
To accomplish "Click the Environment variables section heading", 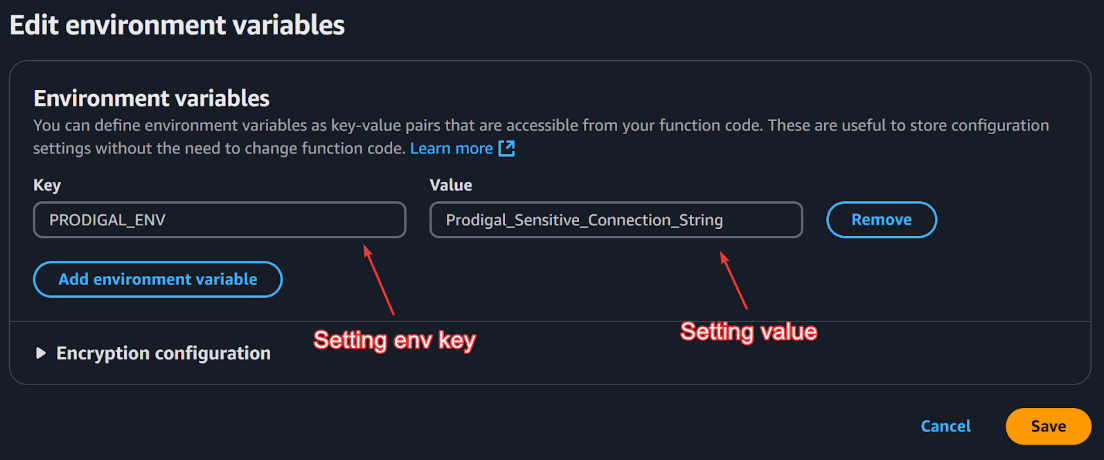I will [x=151, y=98].
